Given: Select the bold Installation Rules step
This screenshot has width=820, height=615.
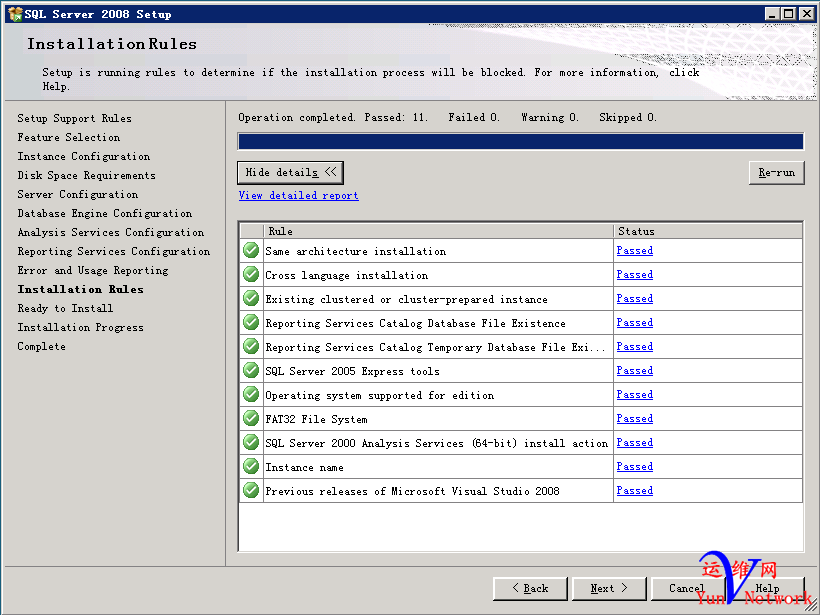Looking at the screenshot, I should coord(80,289).
